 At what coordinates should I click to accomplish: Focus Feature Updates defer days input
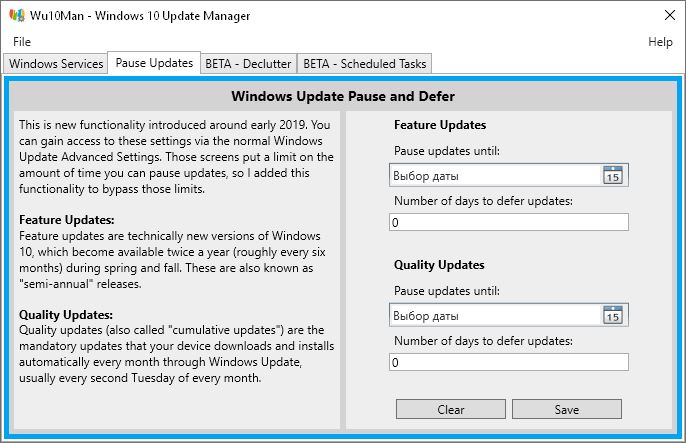click(509, 222)
